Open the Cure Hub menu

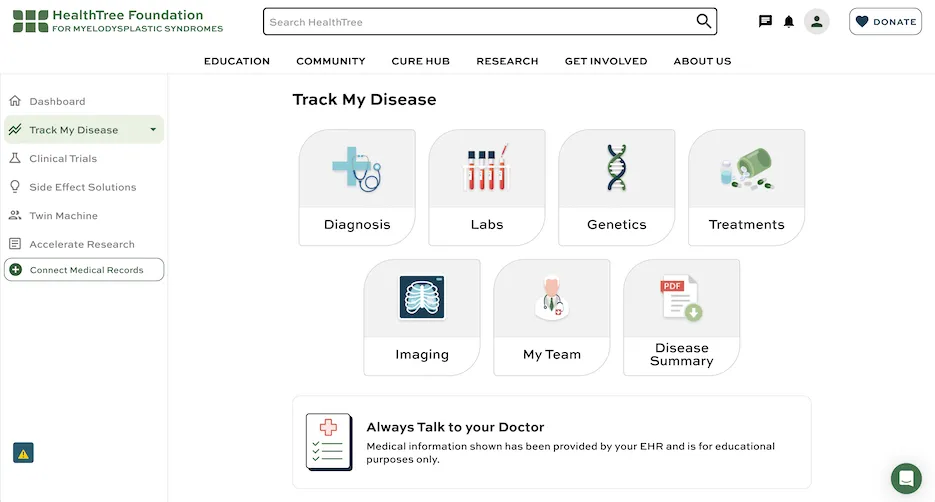pos(420,61)
